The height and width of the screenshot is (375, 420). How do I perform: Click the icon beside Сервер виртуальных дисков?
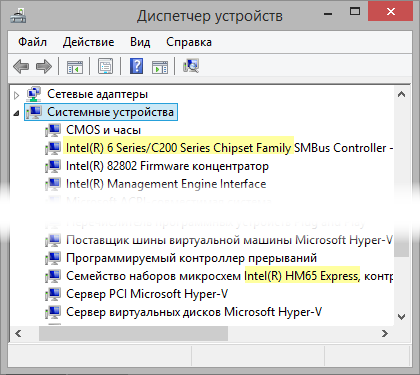tap(53, 312)
